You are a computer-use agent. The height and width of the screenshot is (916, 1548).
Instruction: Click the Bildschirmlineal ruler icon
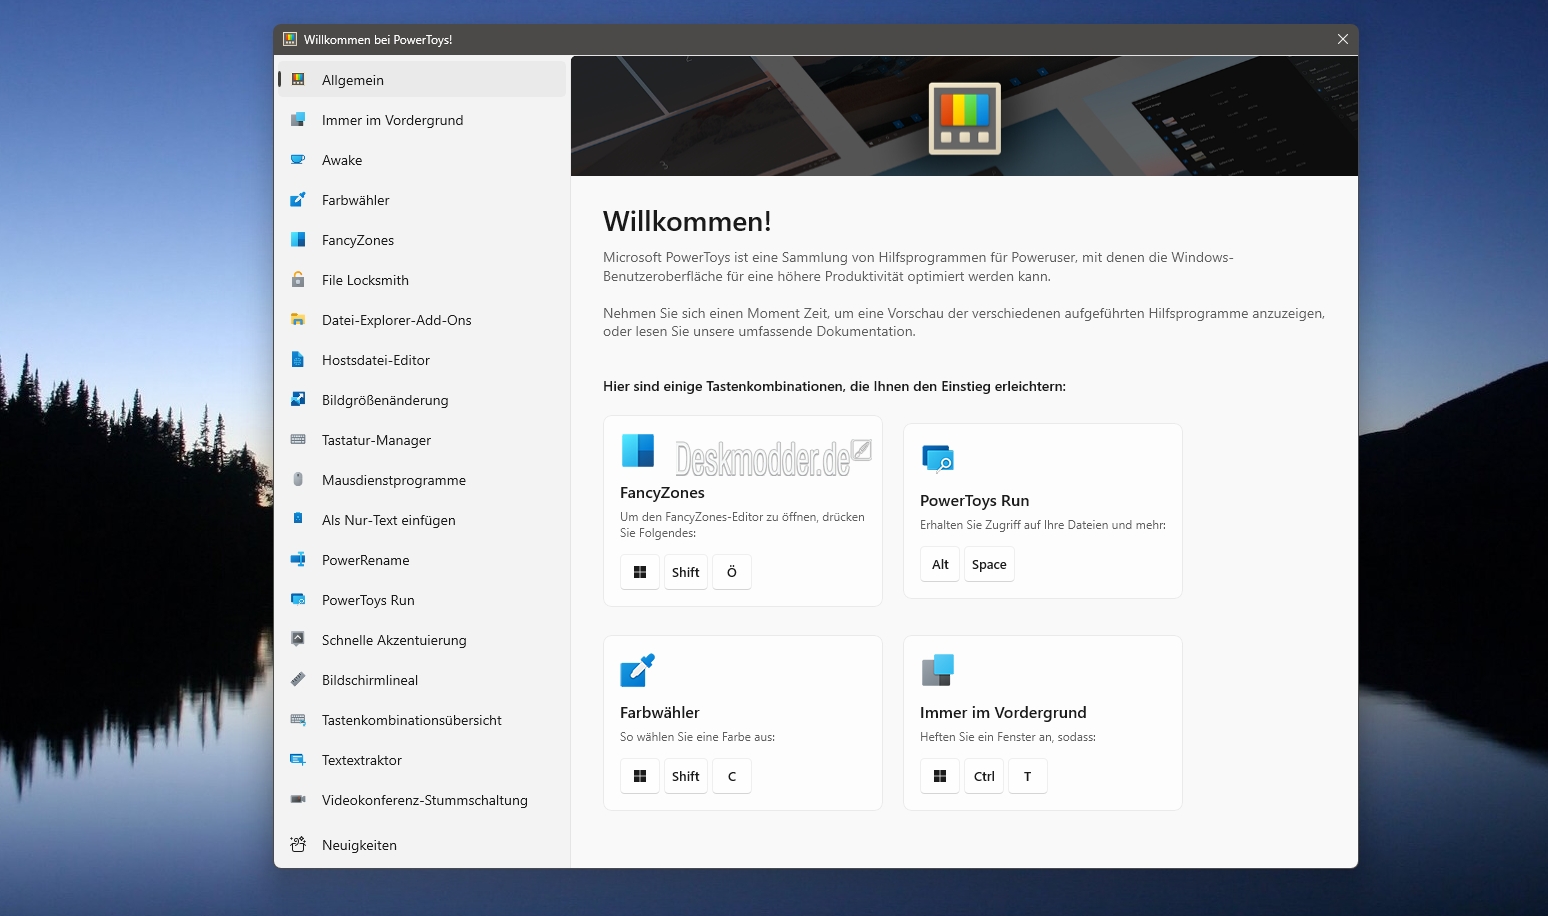pyautogui.click(x=298, y=679)
